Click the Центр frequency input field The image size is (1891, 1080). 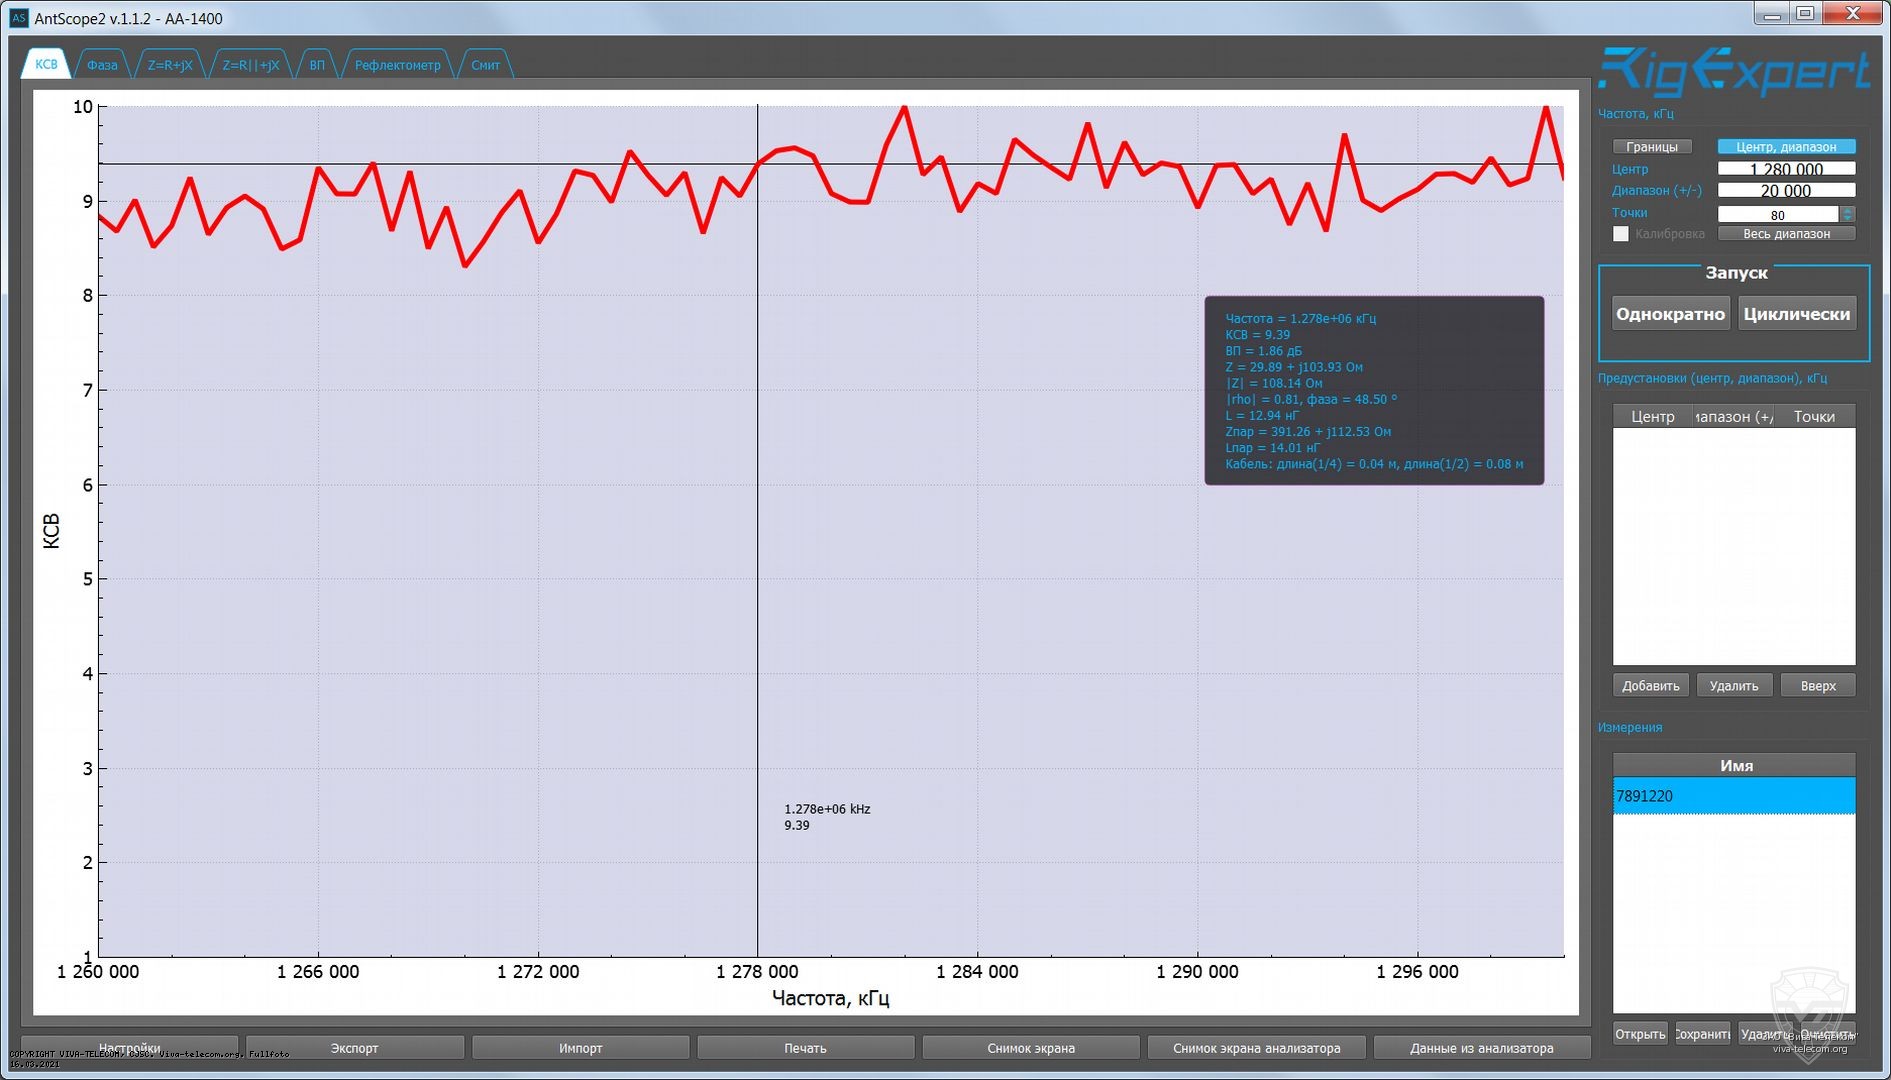coord(1785,169)
